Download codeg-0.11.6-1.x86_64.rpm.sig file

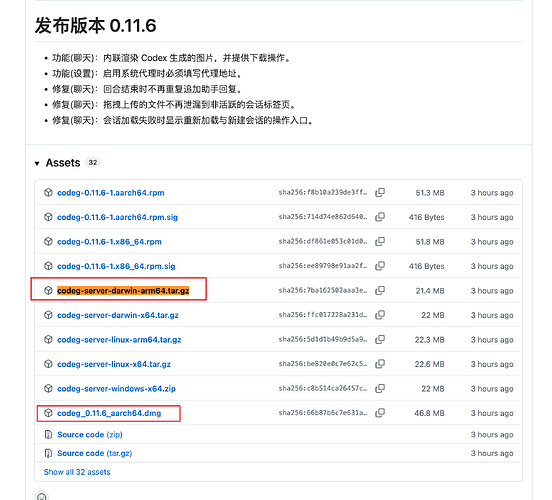[x=116, y=266]
